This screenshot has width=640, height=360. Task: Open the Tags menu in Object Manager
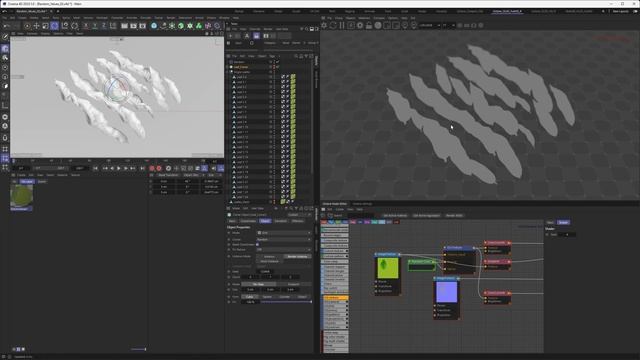pyautogui.click(x=272, y=56)
